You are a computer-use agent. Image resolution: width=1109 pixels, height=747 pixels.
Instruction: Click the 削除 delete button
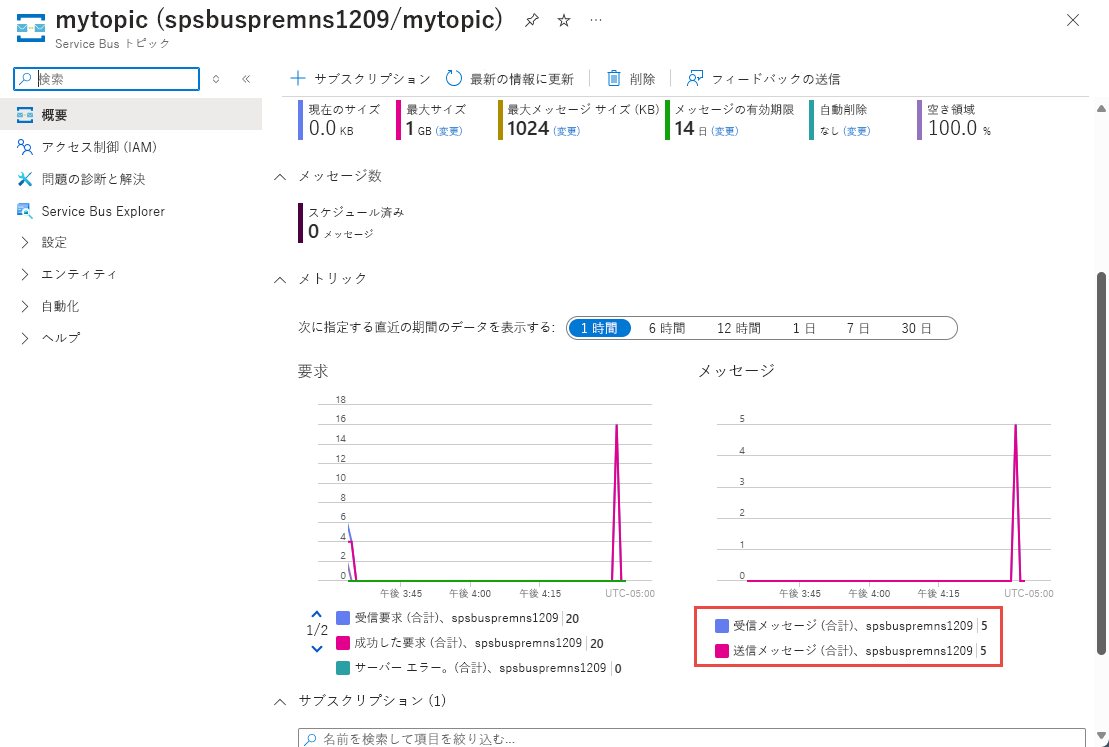(631, 79)
